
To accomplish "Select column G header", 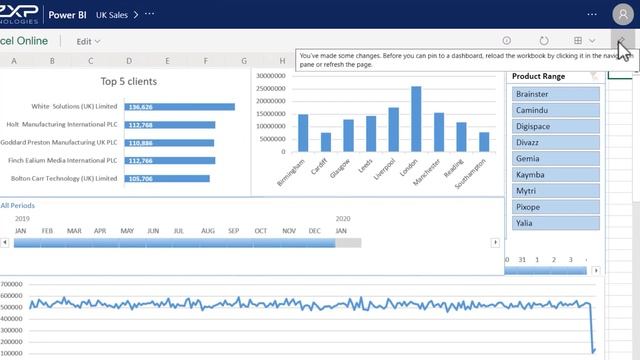I will (244, 61).
